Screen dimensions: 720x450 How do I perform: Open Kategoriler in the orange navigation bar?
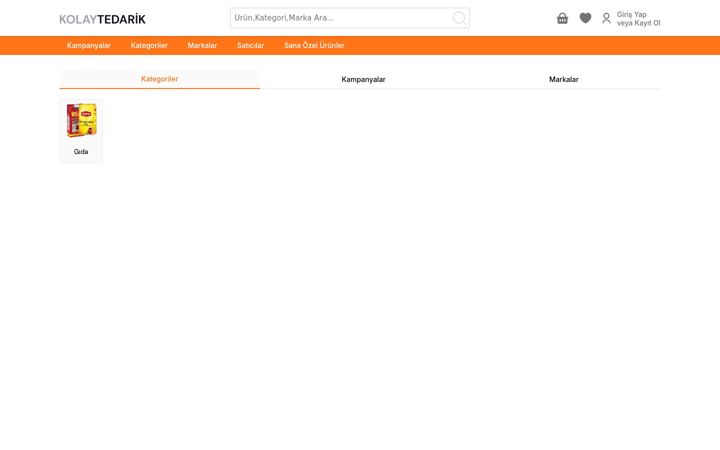pyautogui.click(x=149, y=45)
